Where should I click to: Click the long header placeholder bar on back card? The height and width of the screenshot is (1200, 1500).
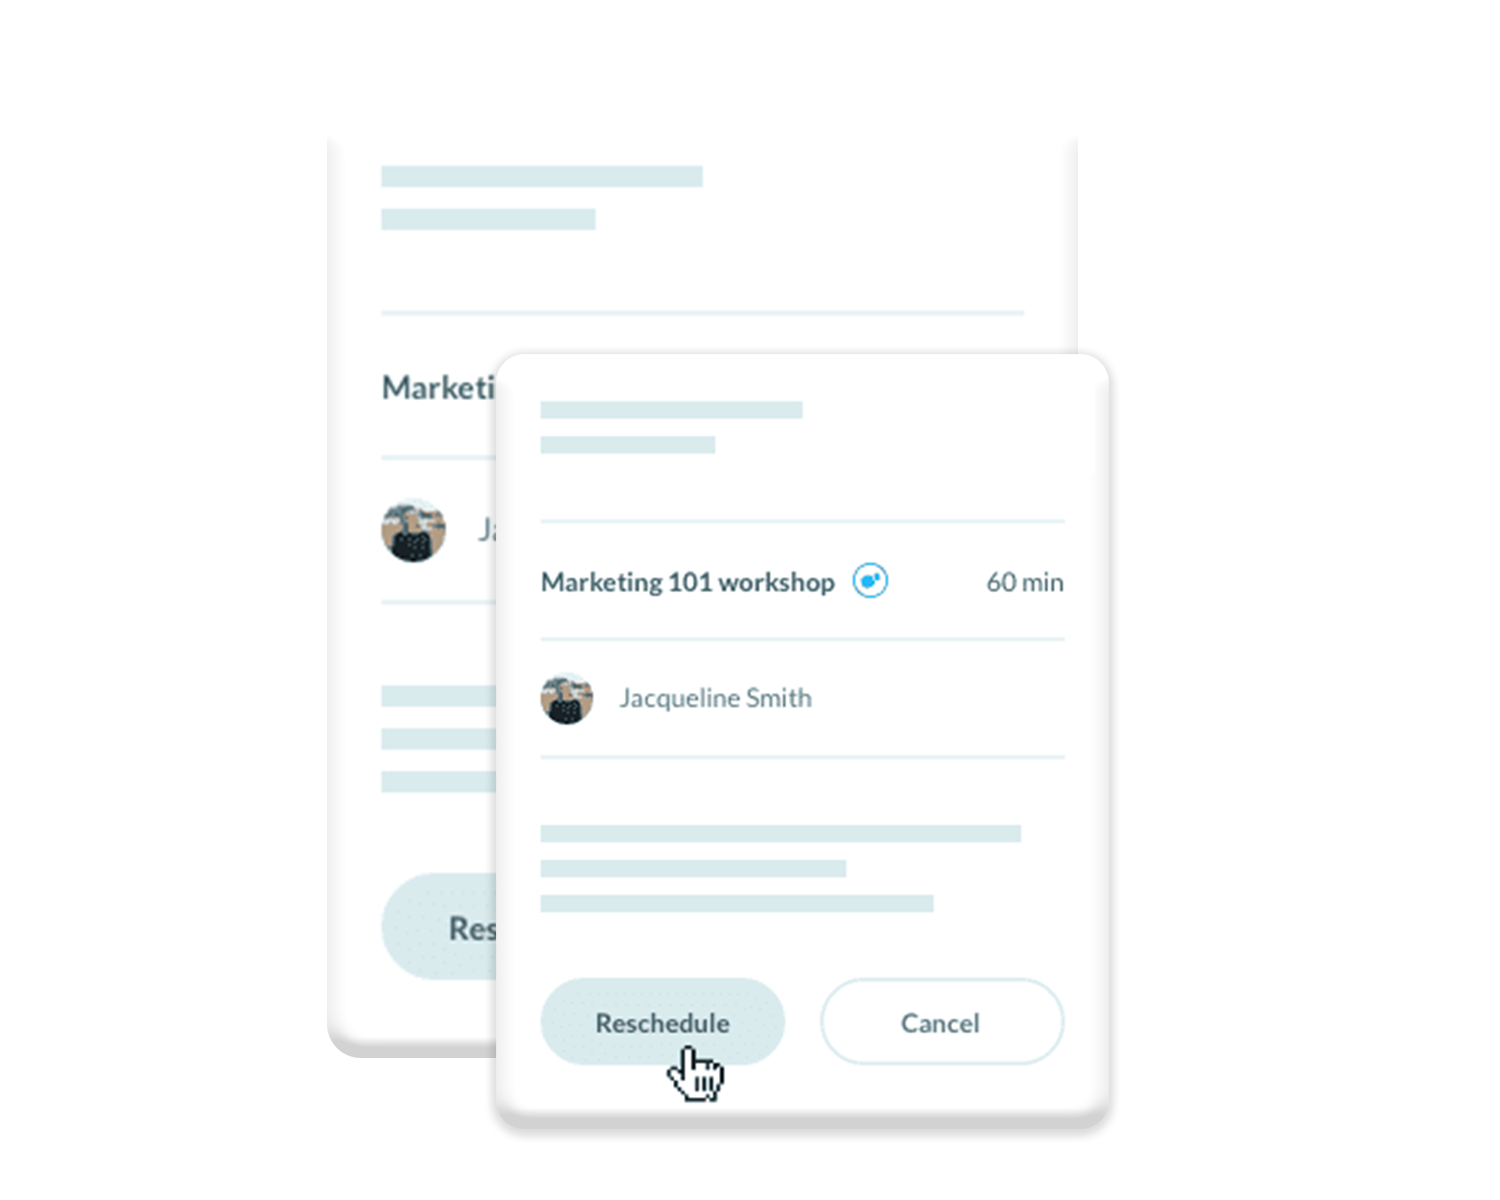[542, 176]
